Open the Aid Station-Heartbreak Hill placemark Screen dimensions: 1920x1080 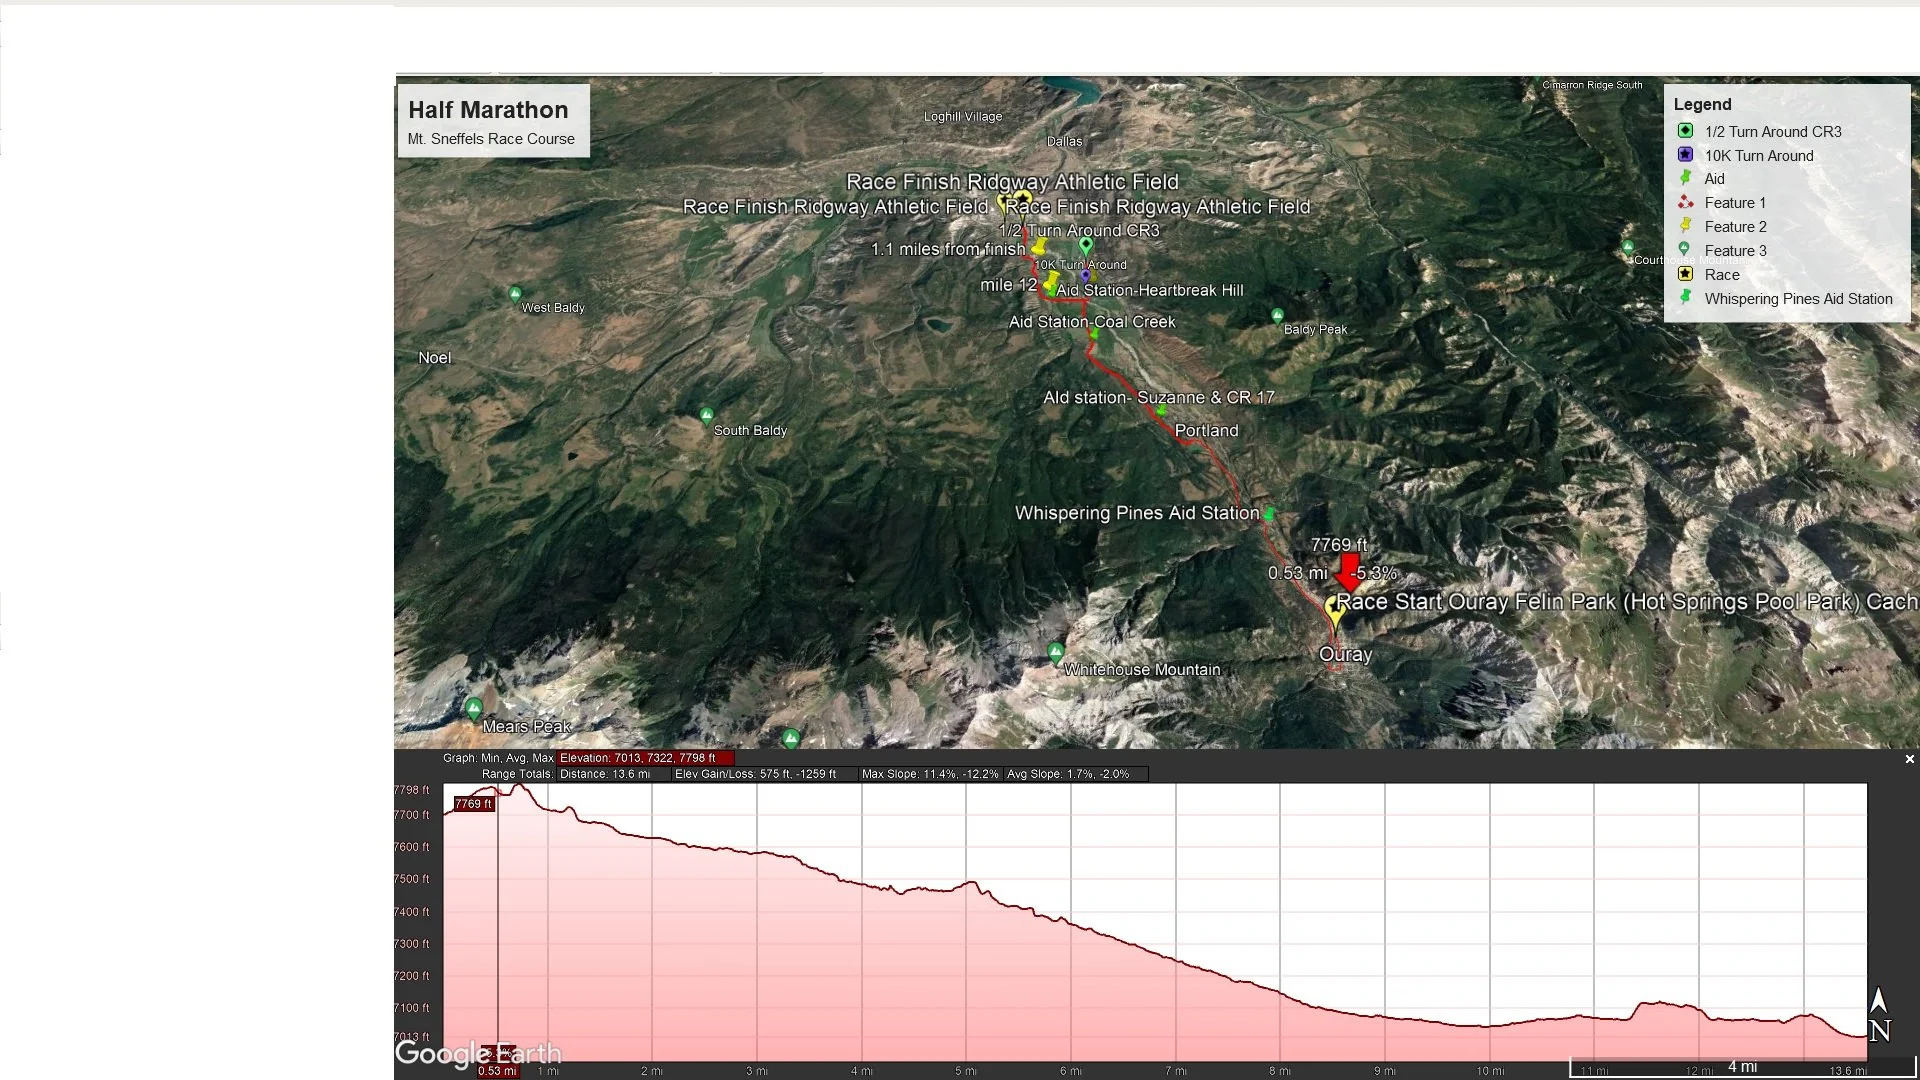tap(1051, 291)
